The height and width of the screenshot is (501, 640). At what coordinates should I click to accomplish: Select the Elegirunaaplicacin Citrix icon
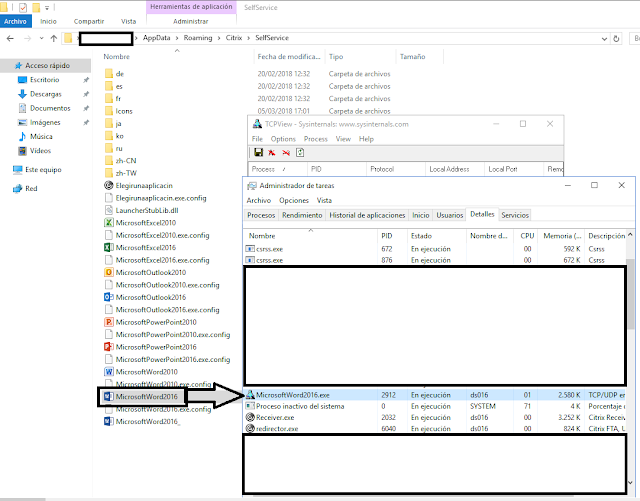[x=109, y=185]
